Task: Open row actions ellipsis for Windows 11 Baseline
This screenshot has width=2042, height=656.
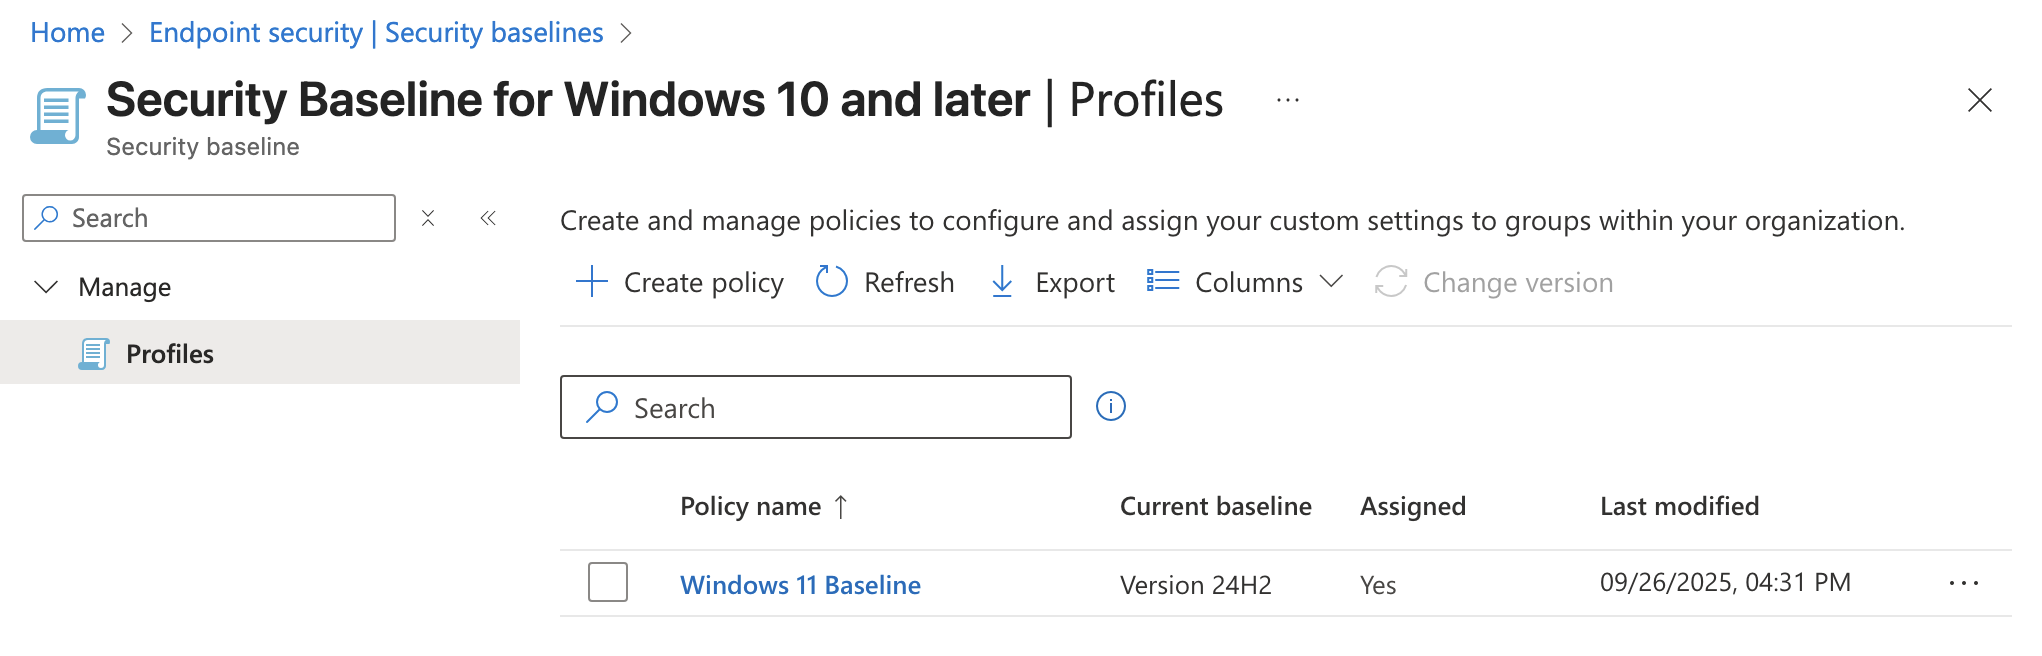Action: (1964, 583)
